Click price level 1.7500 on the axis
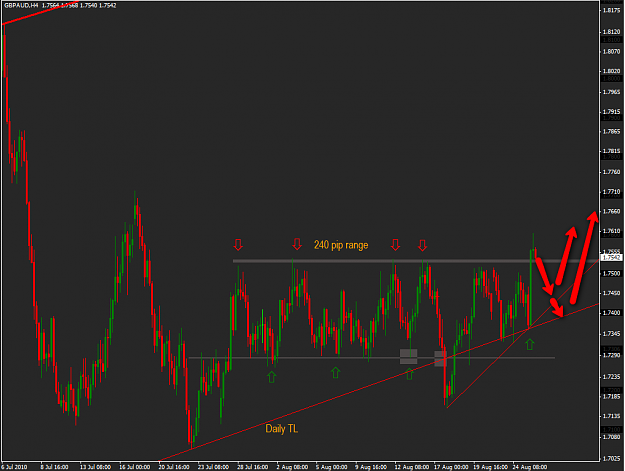The image size is (625, 471). click(611, 274)
